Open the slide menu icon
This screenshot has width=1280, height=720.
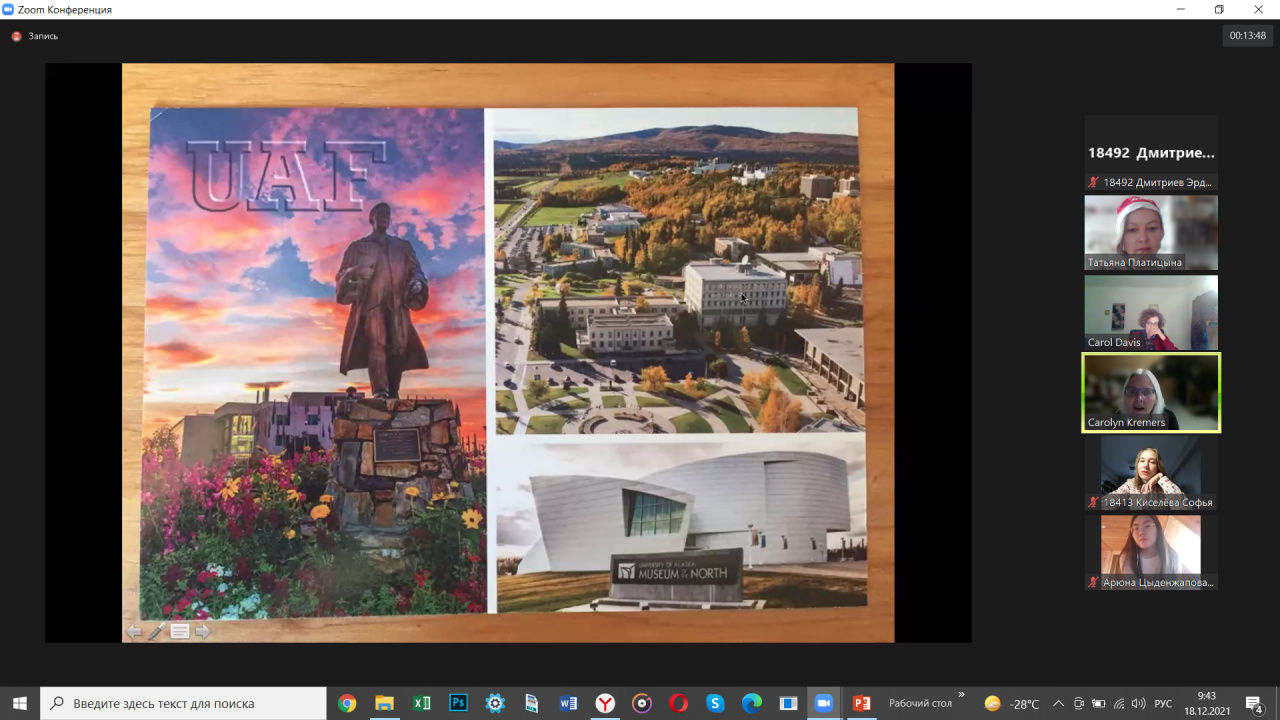click(180, 631)
